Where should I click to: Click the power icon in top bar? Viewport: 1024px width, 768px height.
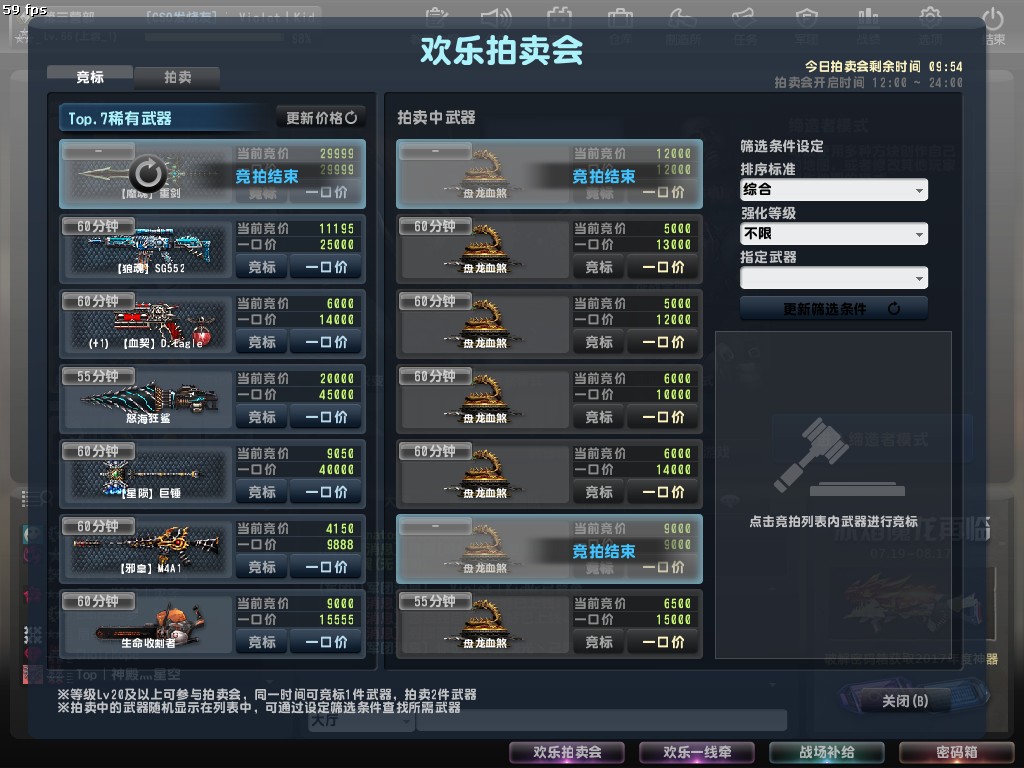point(992,18)
